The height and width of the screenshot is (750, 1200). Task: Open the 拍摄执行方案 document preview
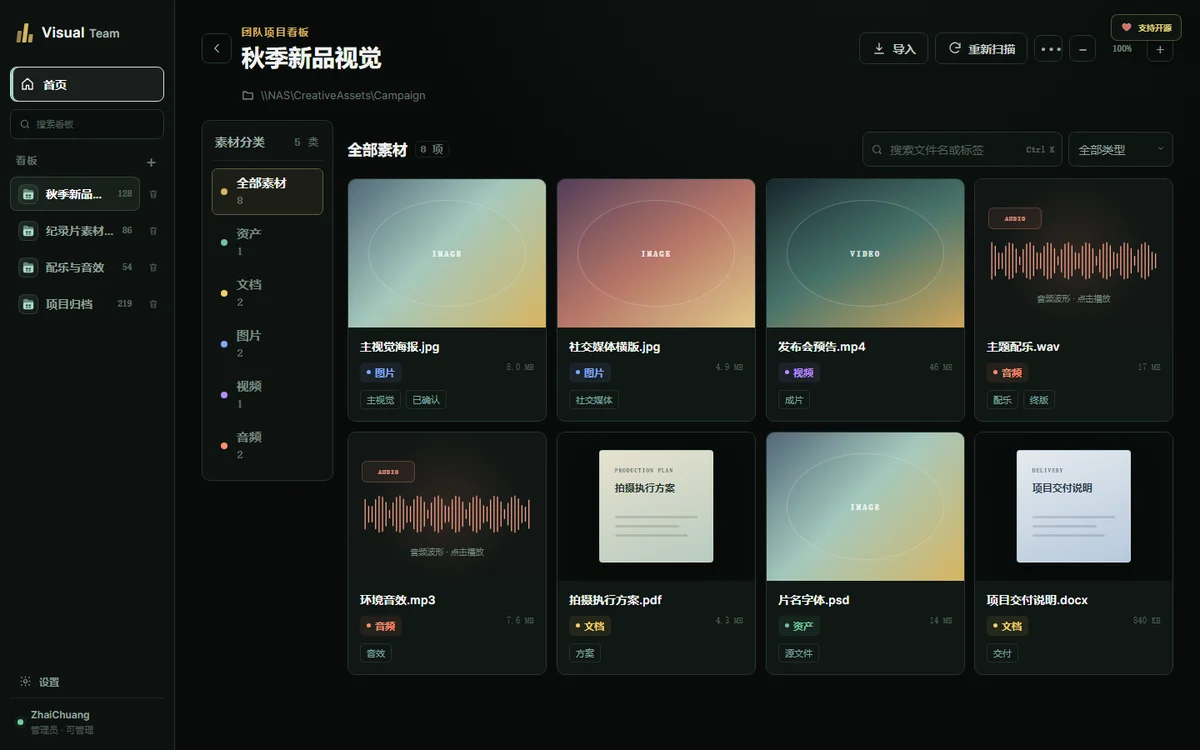[x=656, y=506]
